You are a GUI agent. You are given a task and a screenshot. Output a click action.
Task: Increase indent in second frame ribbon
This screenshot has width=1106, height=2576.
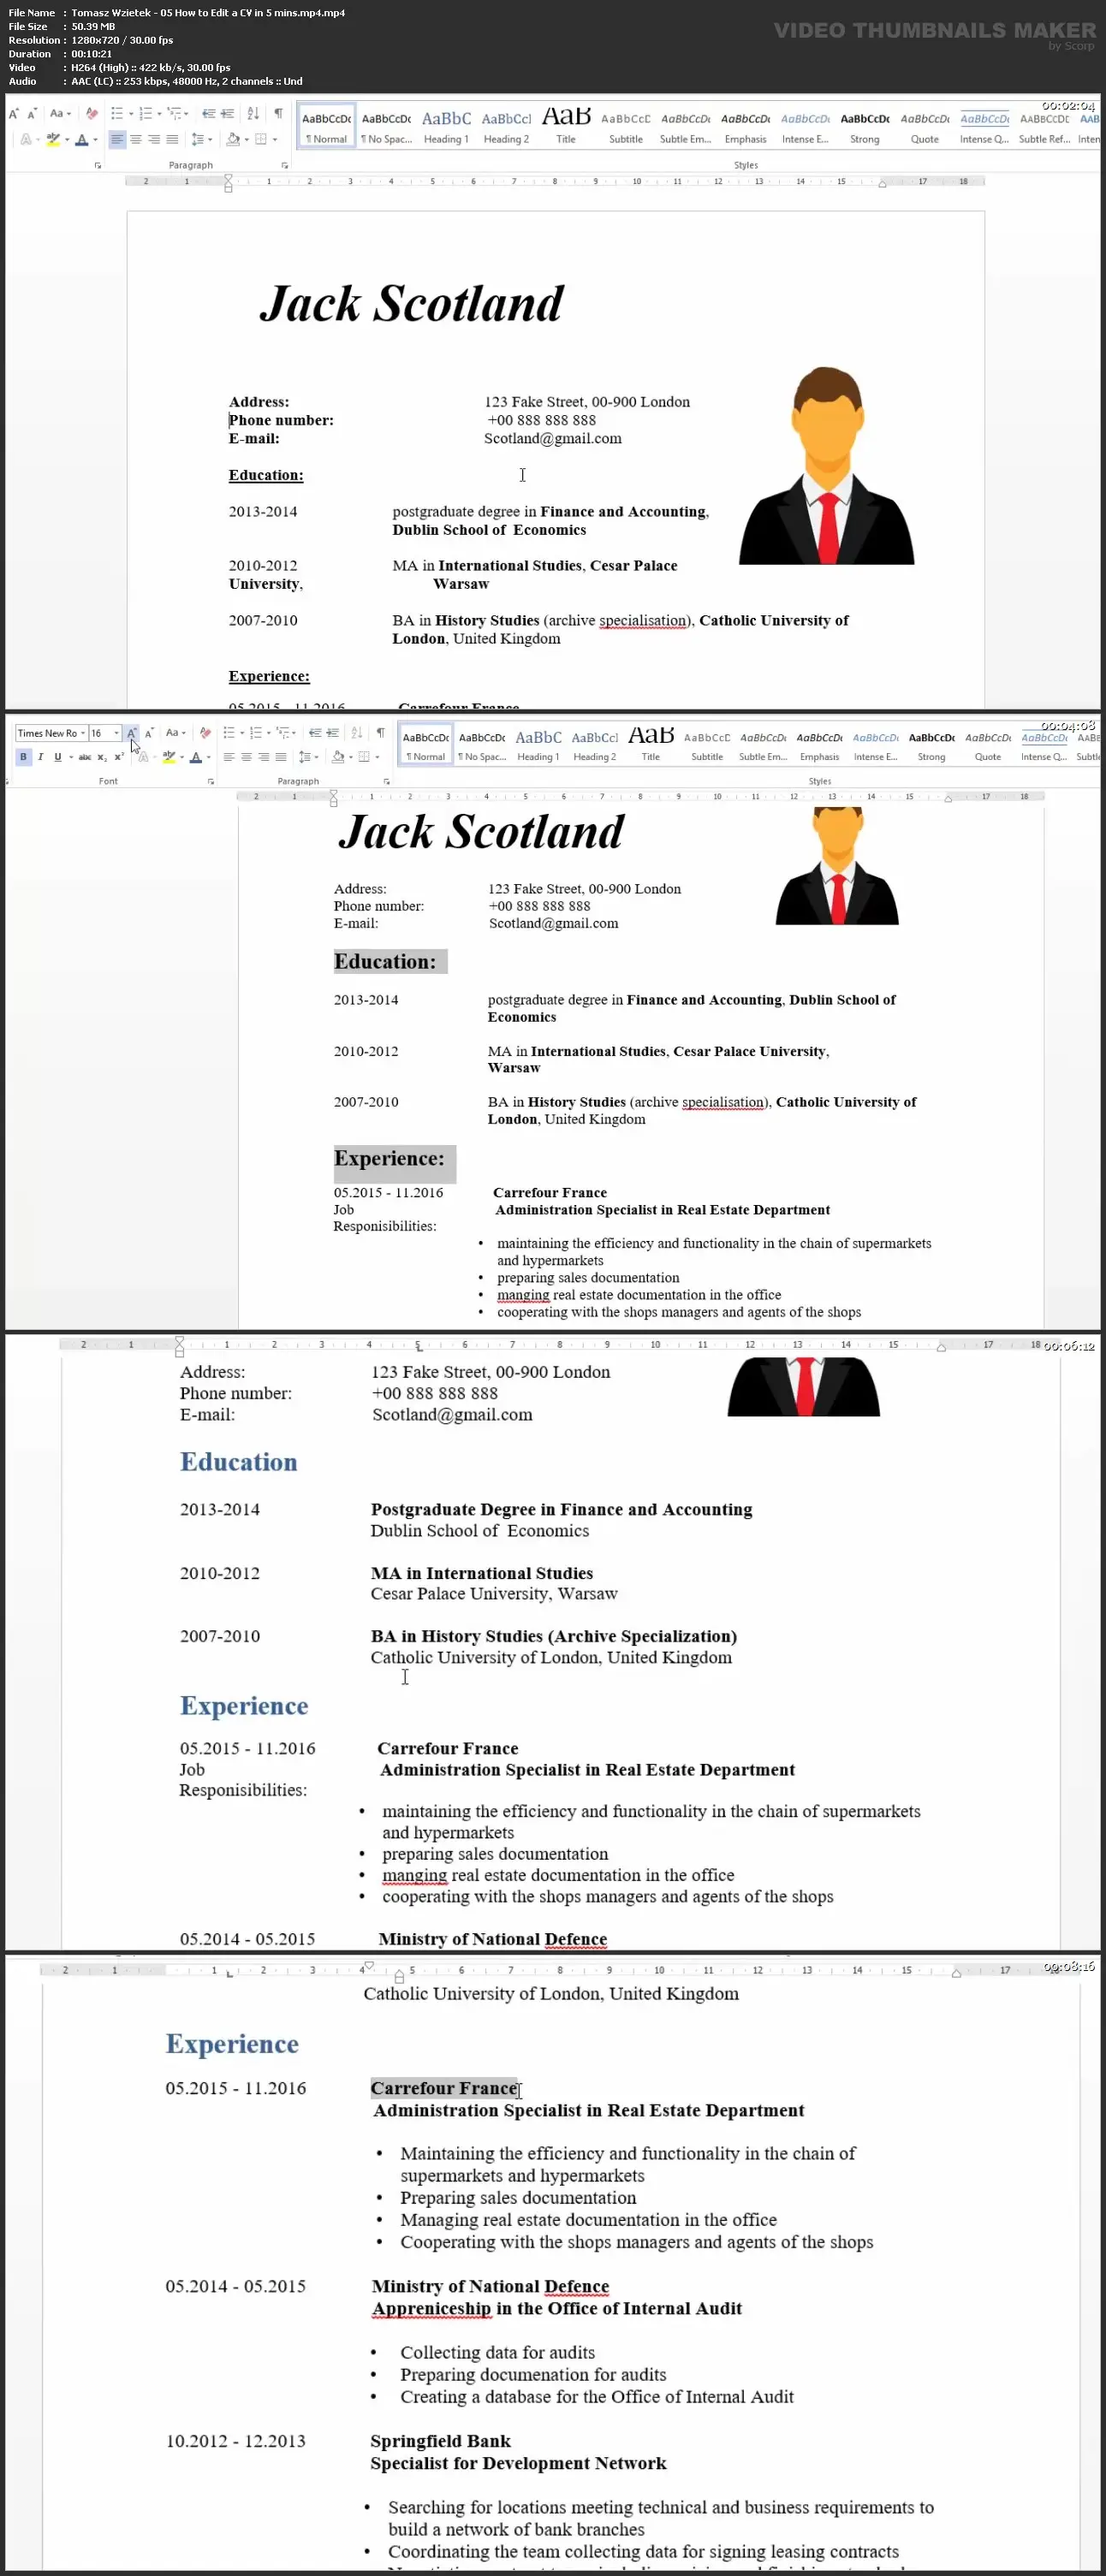[x=333, y=733]
